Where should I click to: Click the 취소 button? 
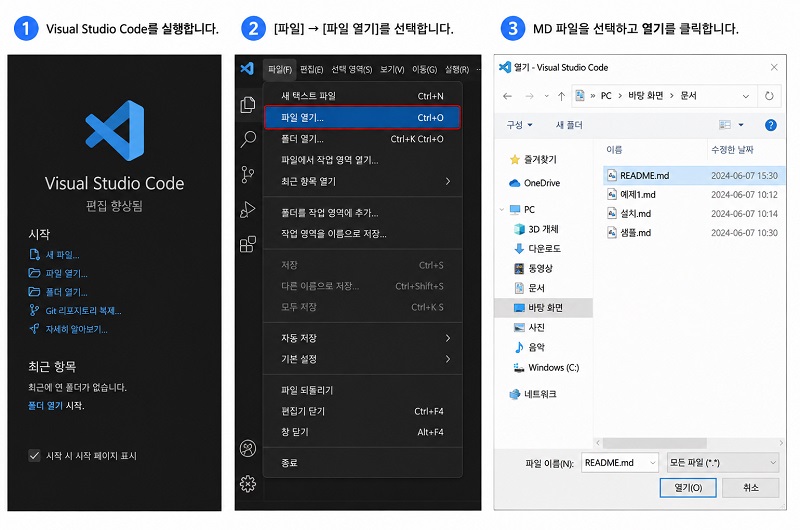tap(751, 488)
